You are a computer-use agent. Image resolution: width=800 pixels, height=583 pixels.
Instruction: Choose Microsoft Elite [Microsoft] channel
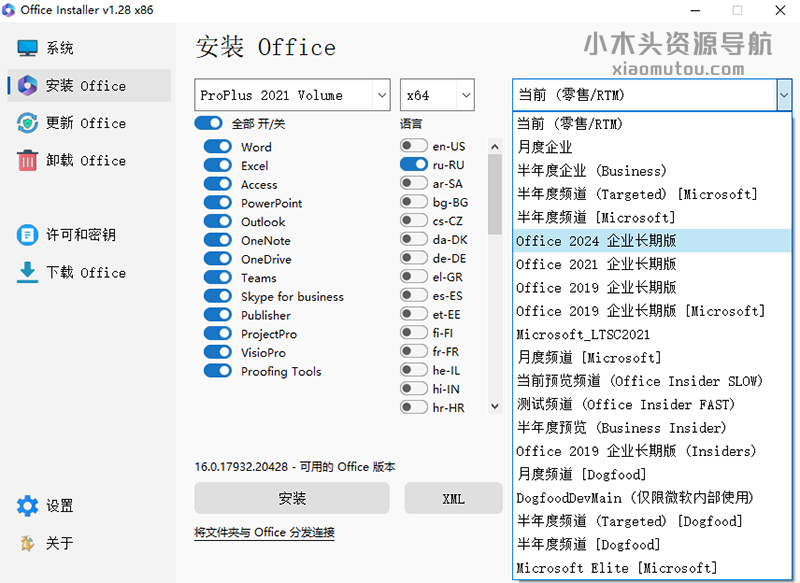point(652,568)
